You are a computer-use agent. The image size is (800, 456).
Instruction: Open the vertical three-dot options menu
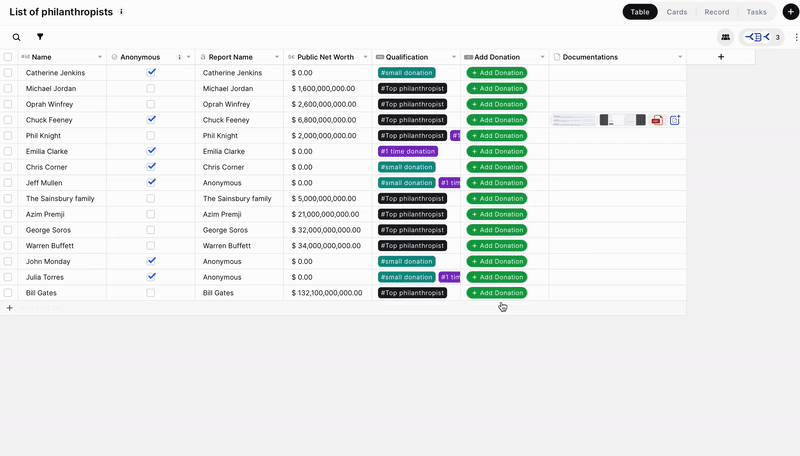tap(796, 37)
